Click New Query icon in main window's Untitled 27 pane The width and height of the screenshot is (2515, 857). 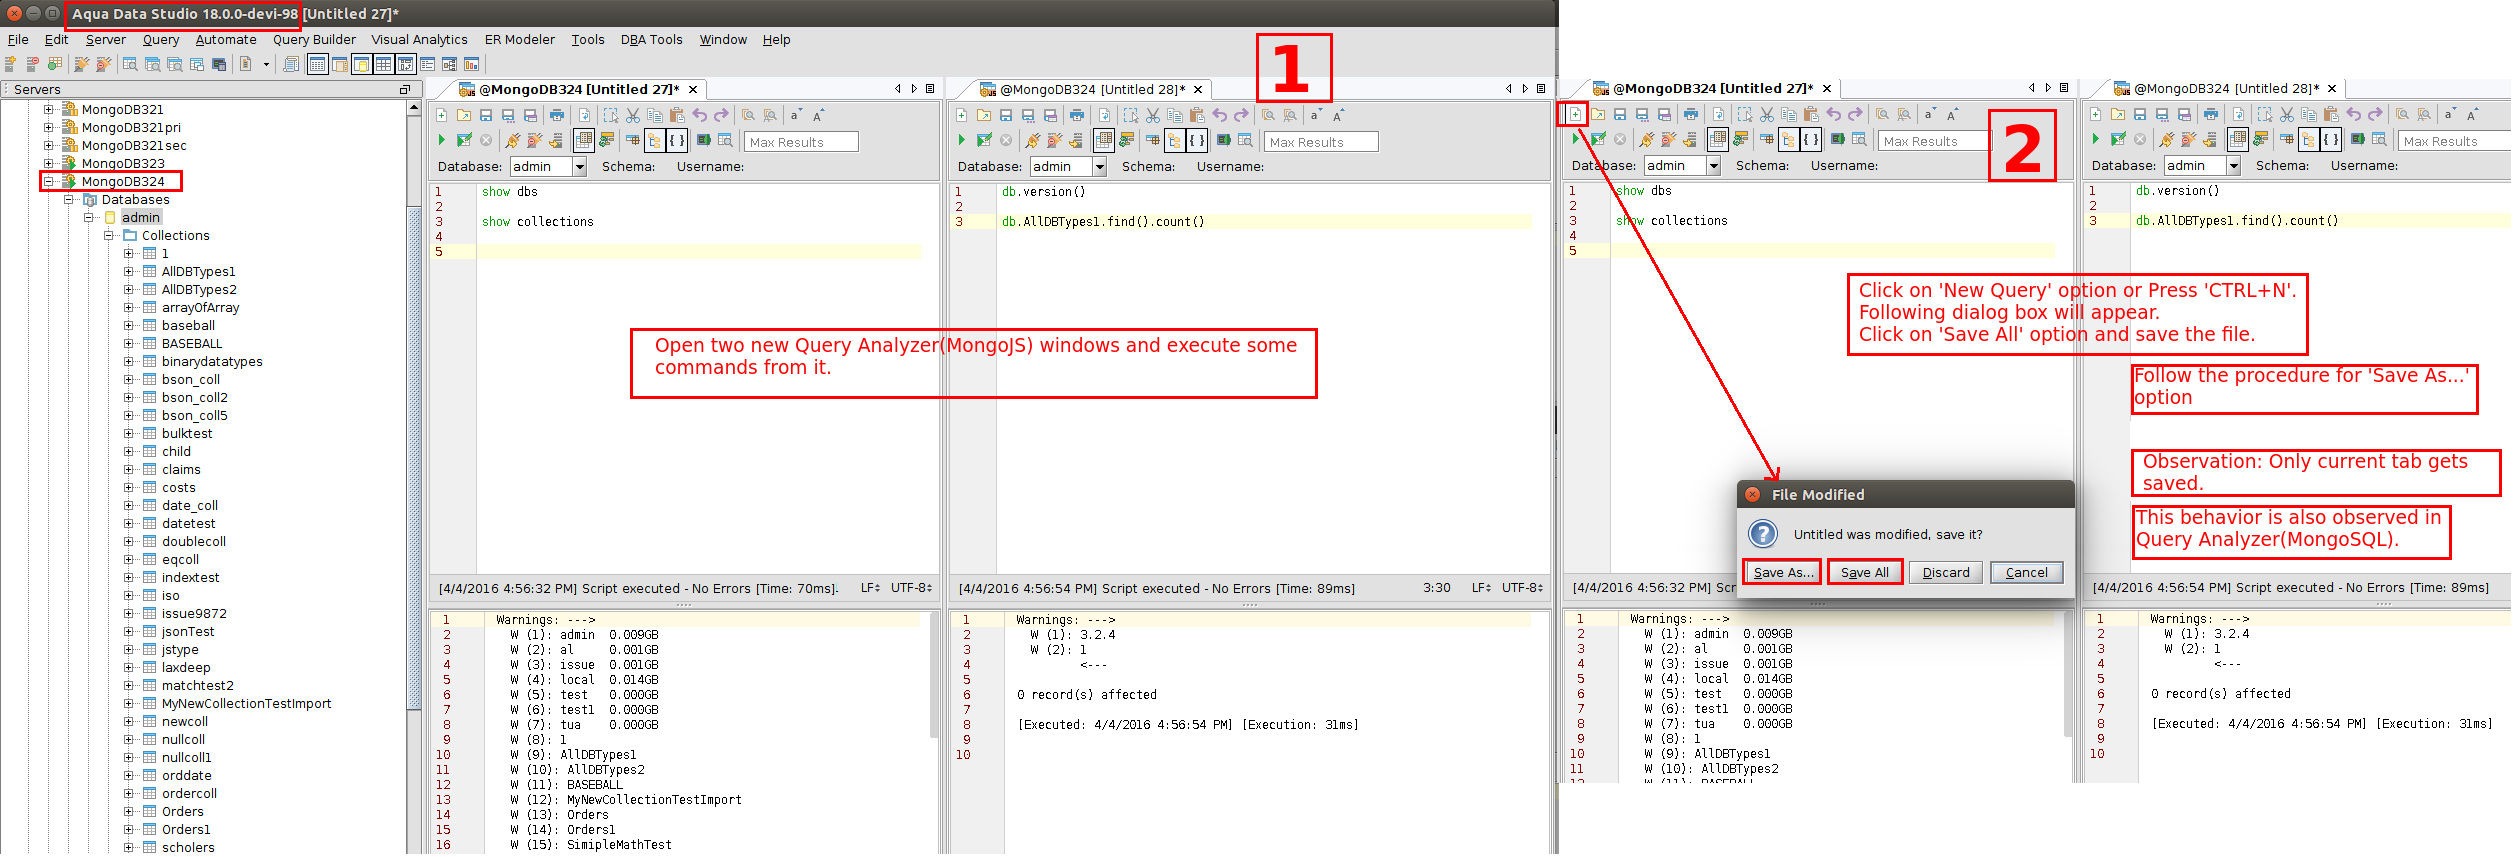tap(441, 115)
